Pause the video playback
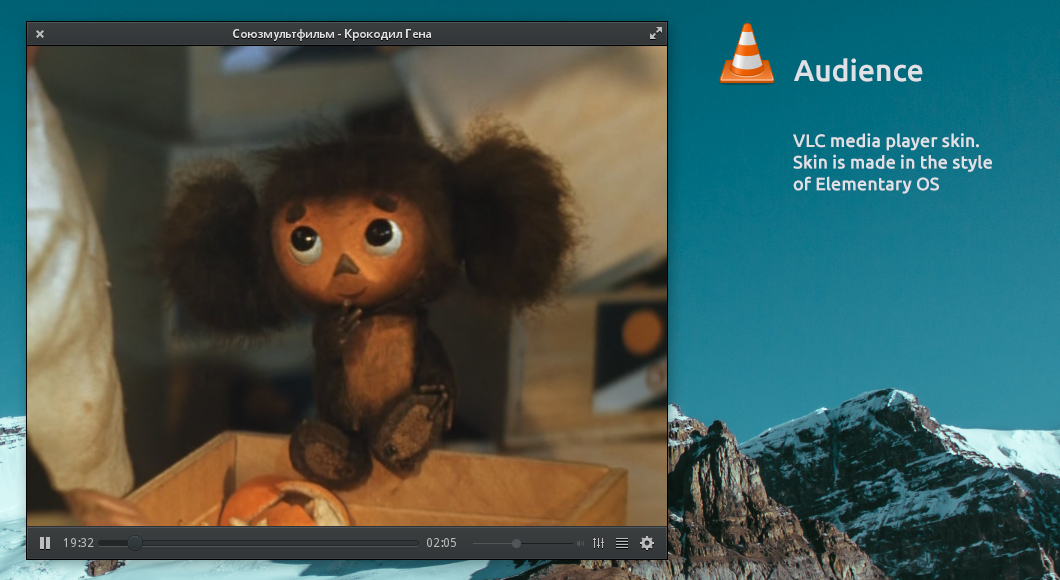 click(45, 543)
